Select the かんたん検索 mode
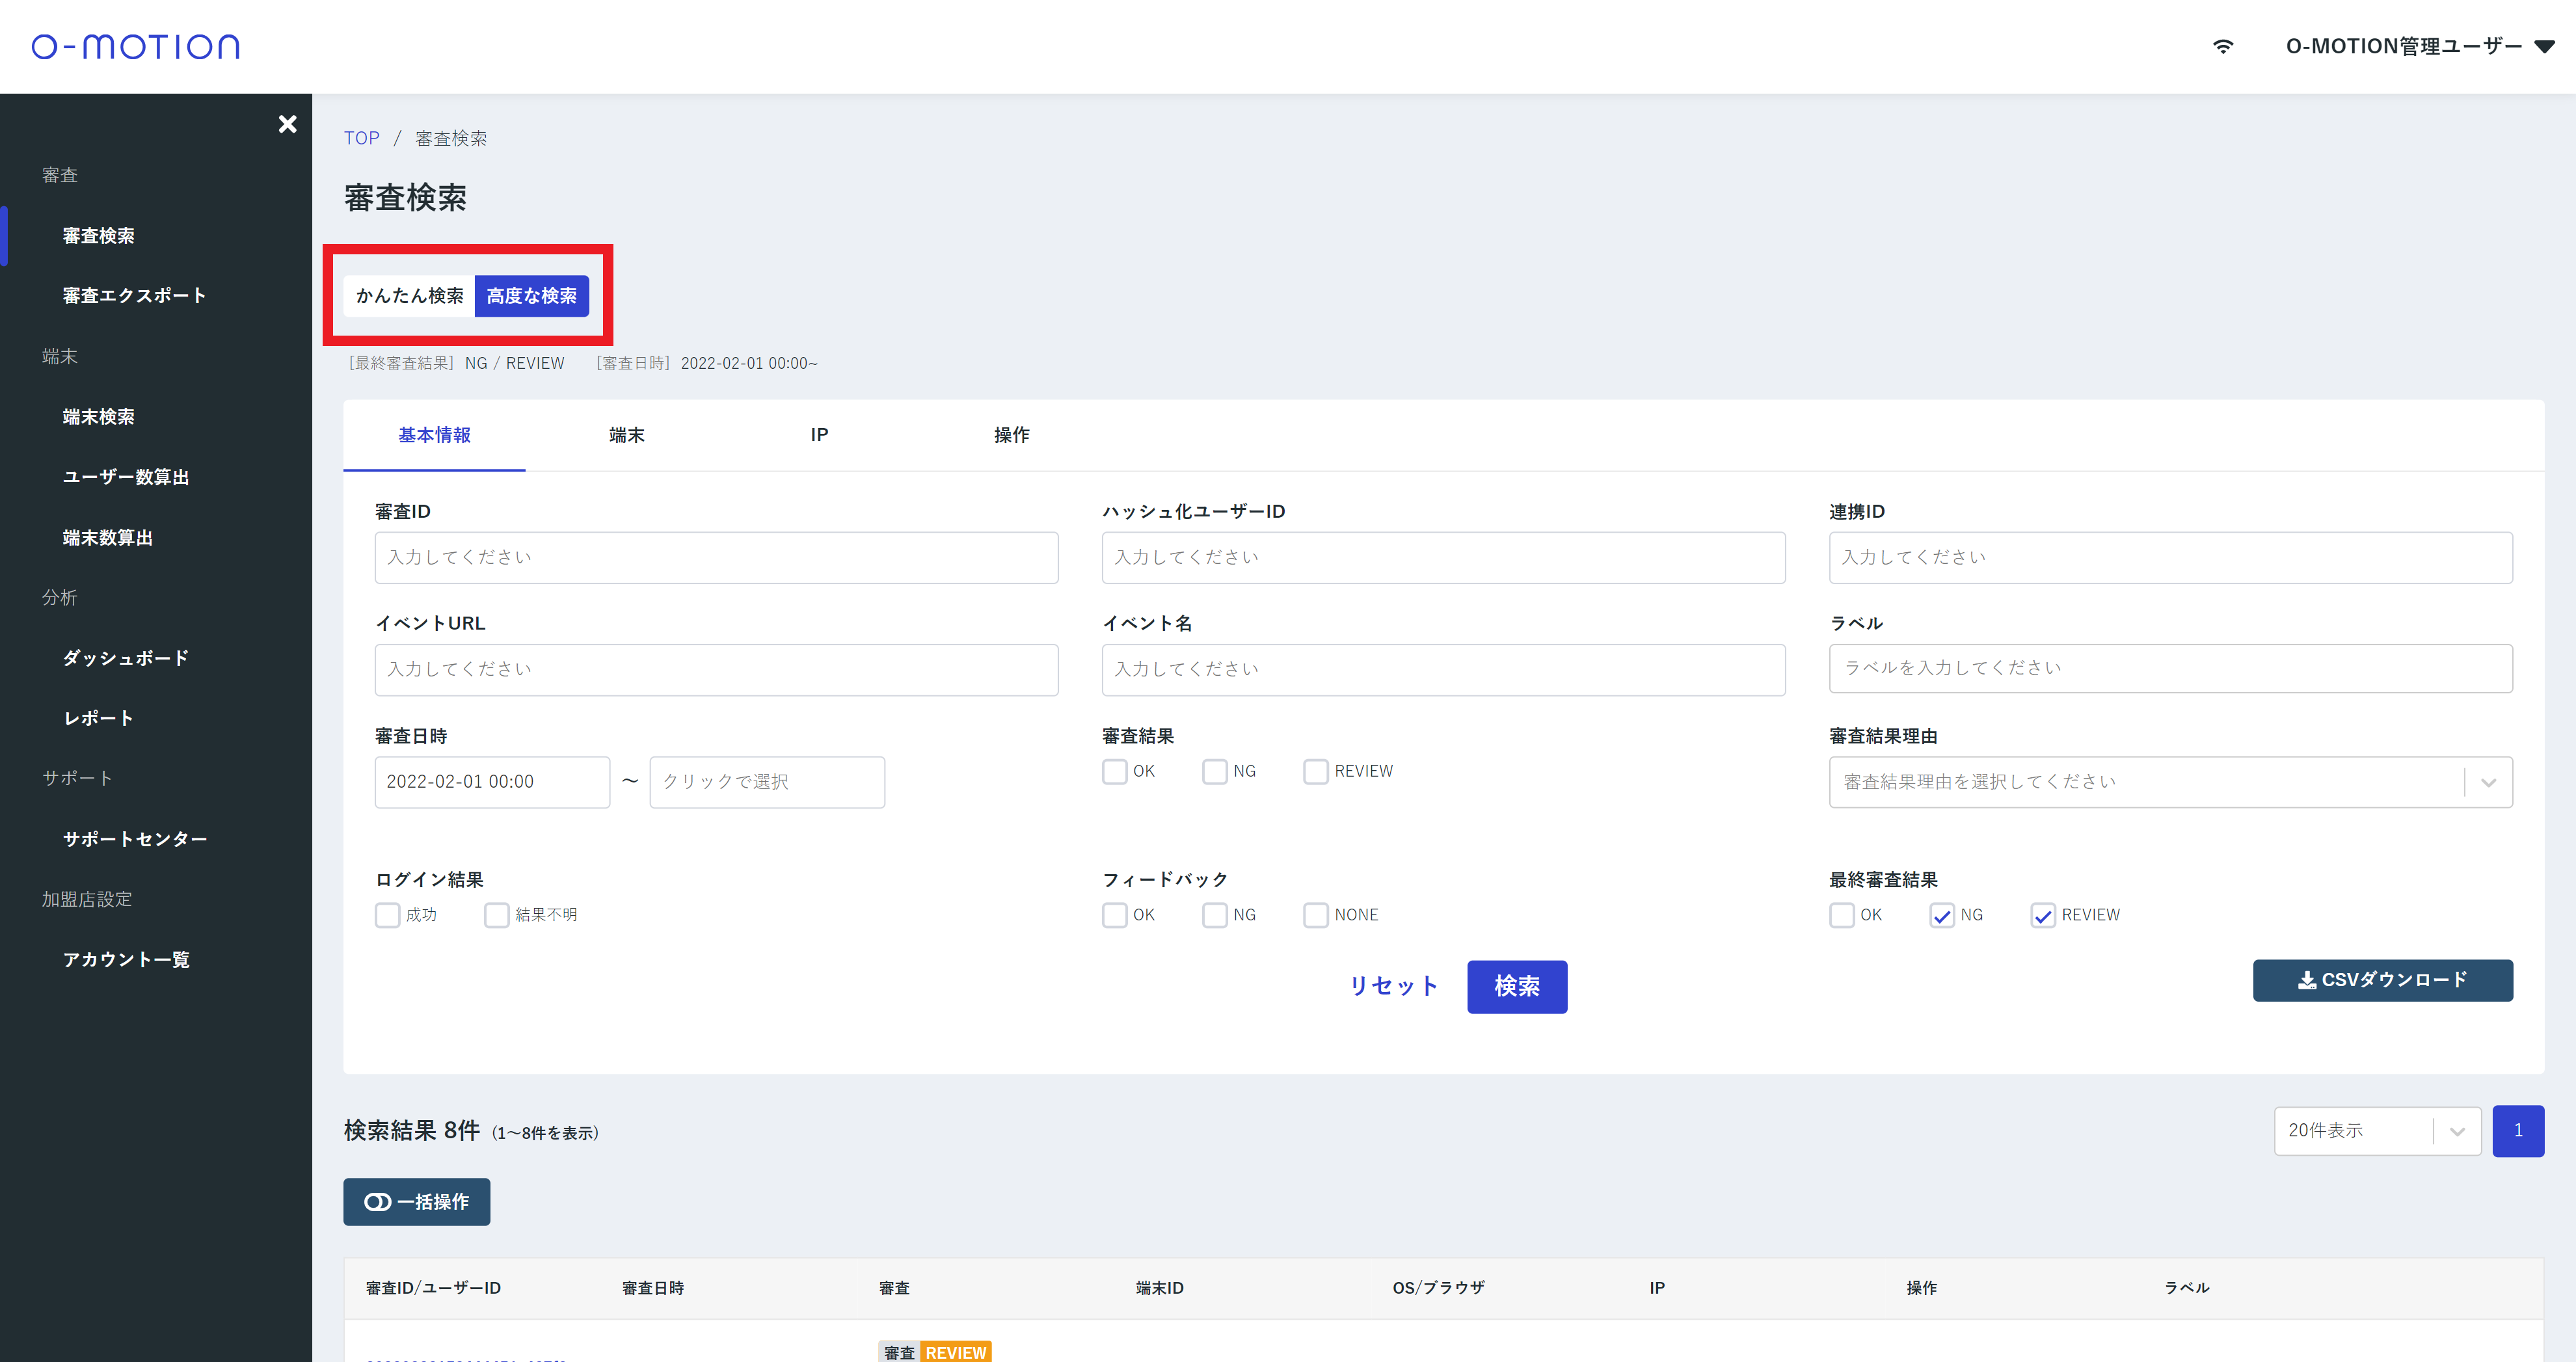 (409, 296)
